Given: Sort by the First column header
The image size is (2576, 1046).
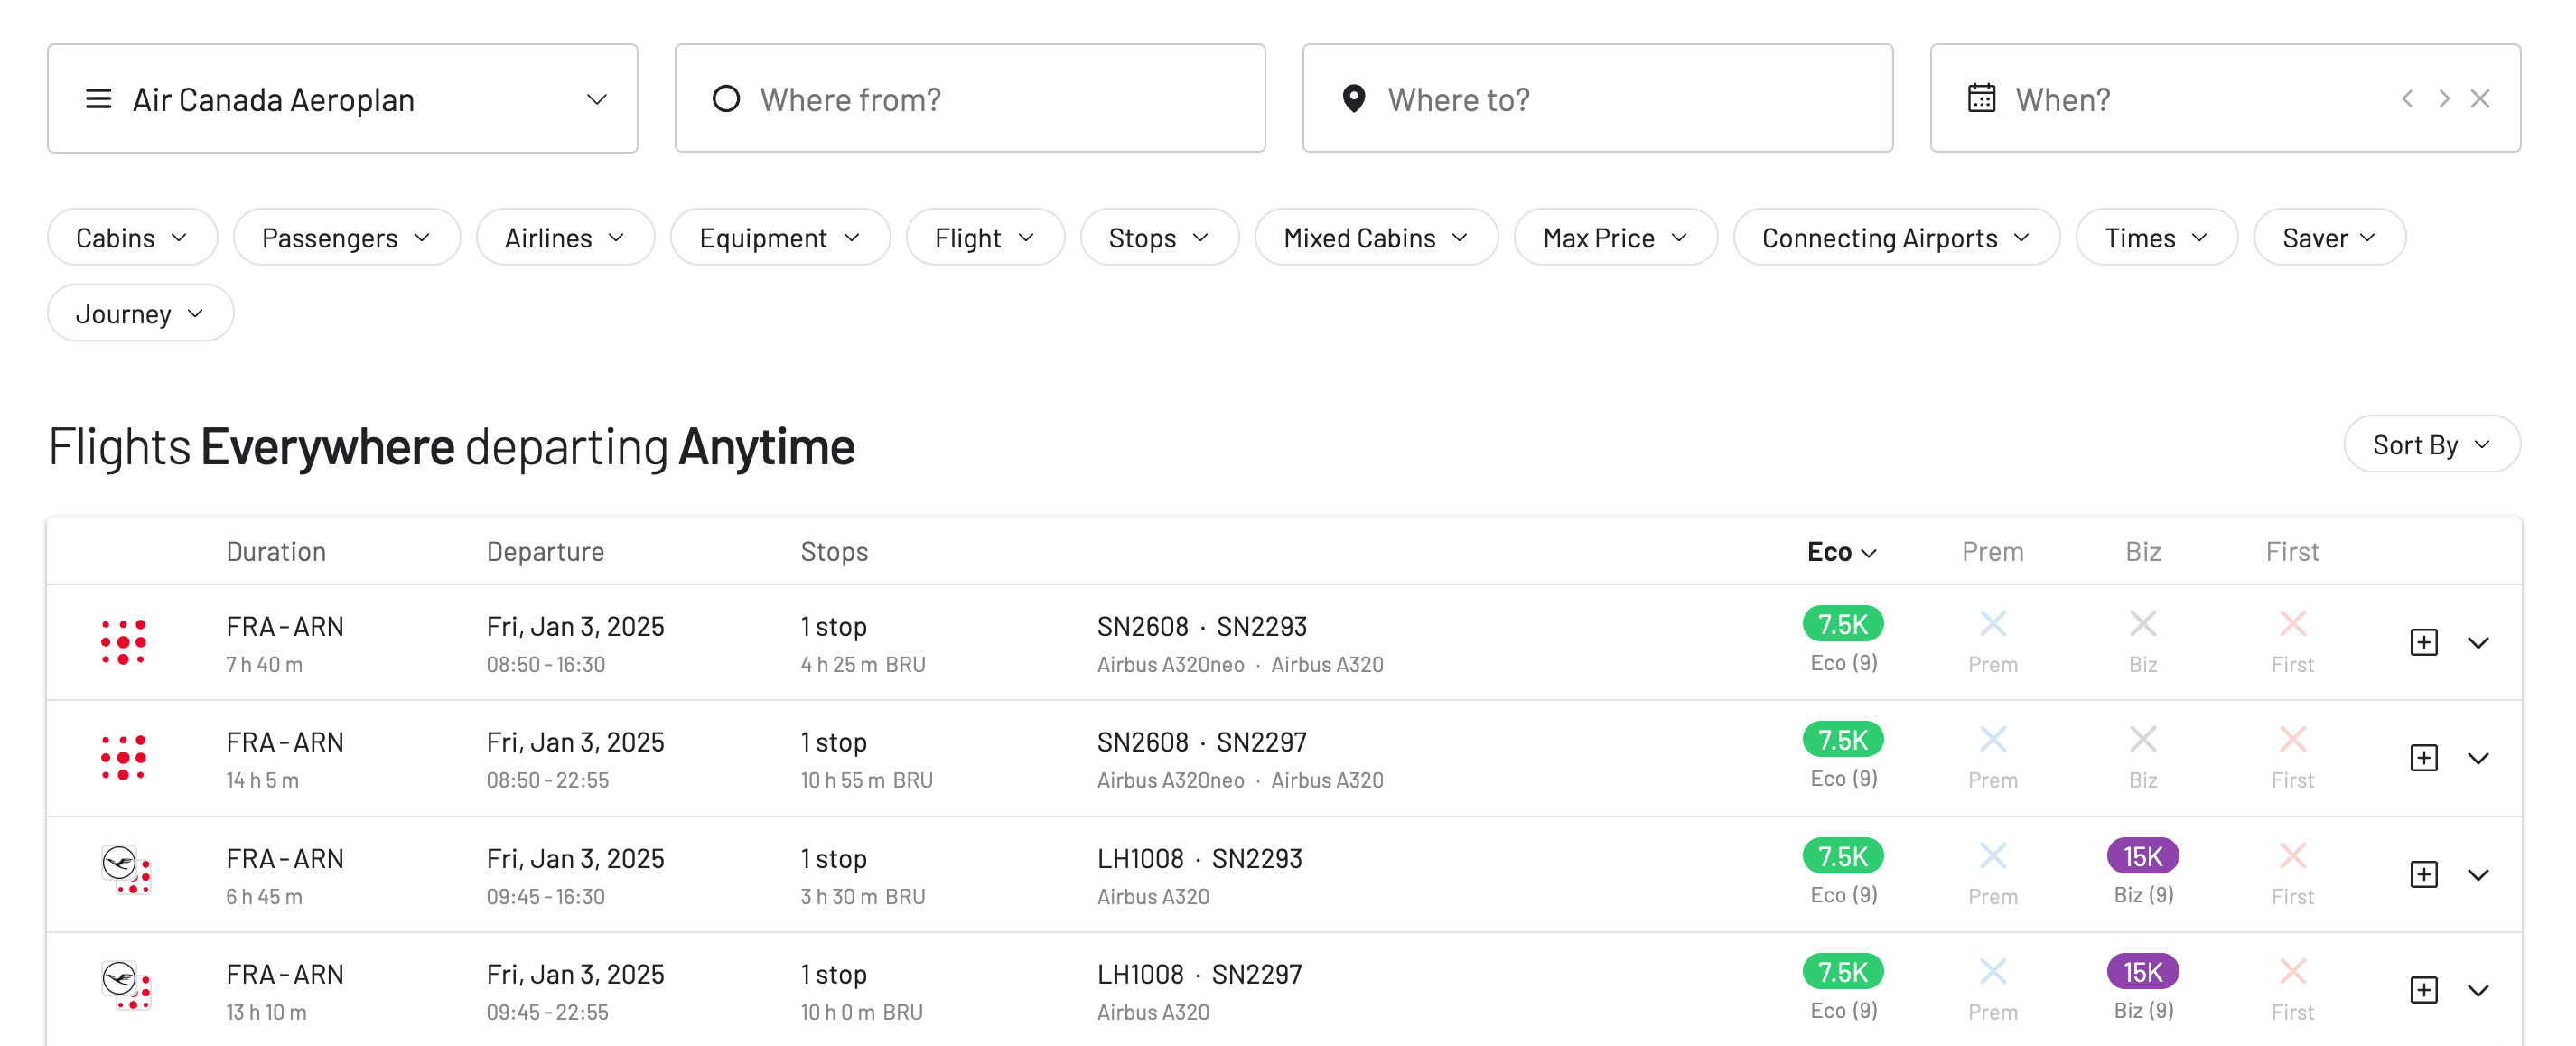Looking at the screenshot, I should pyautogui.click(x=2292, y=551).
